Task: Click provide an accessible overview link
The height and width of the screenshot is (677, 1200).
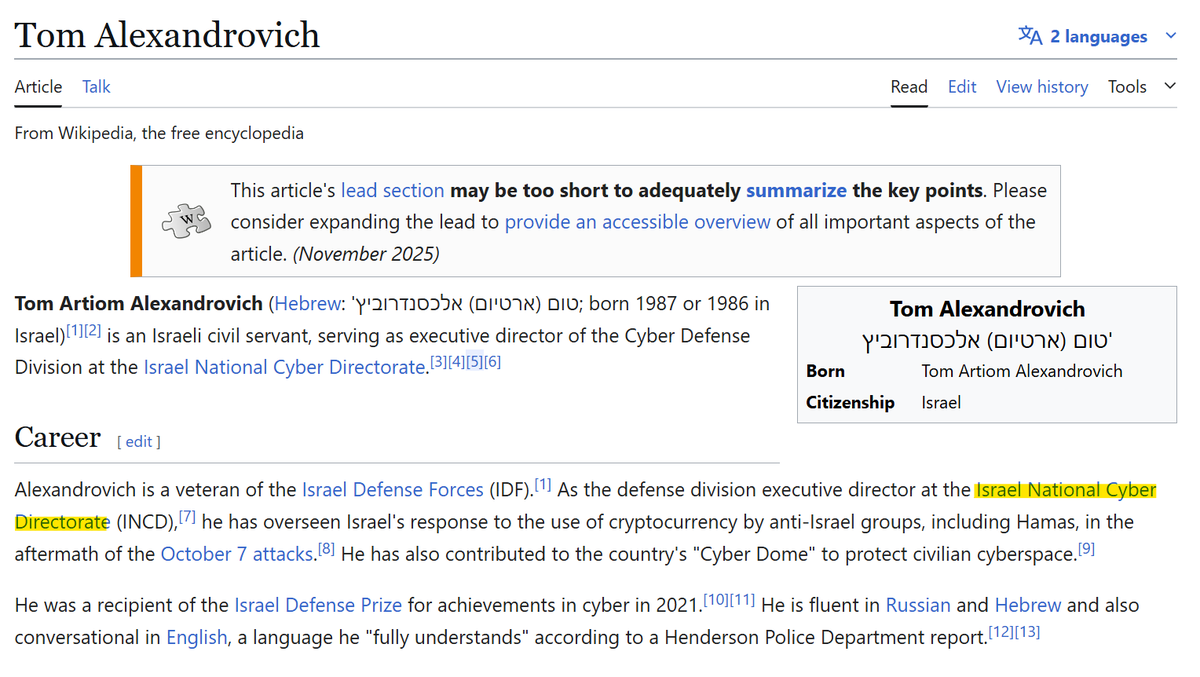Action: point(637,222)
